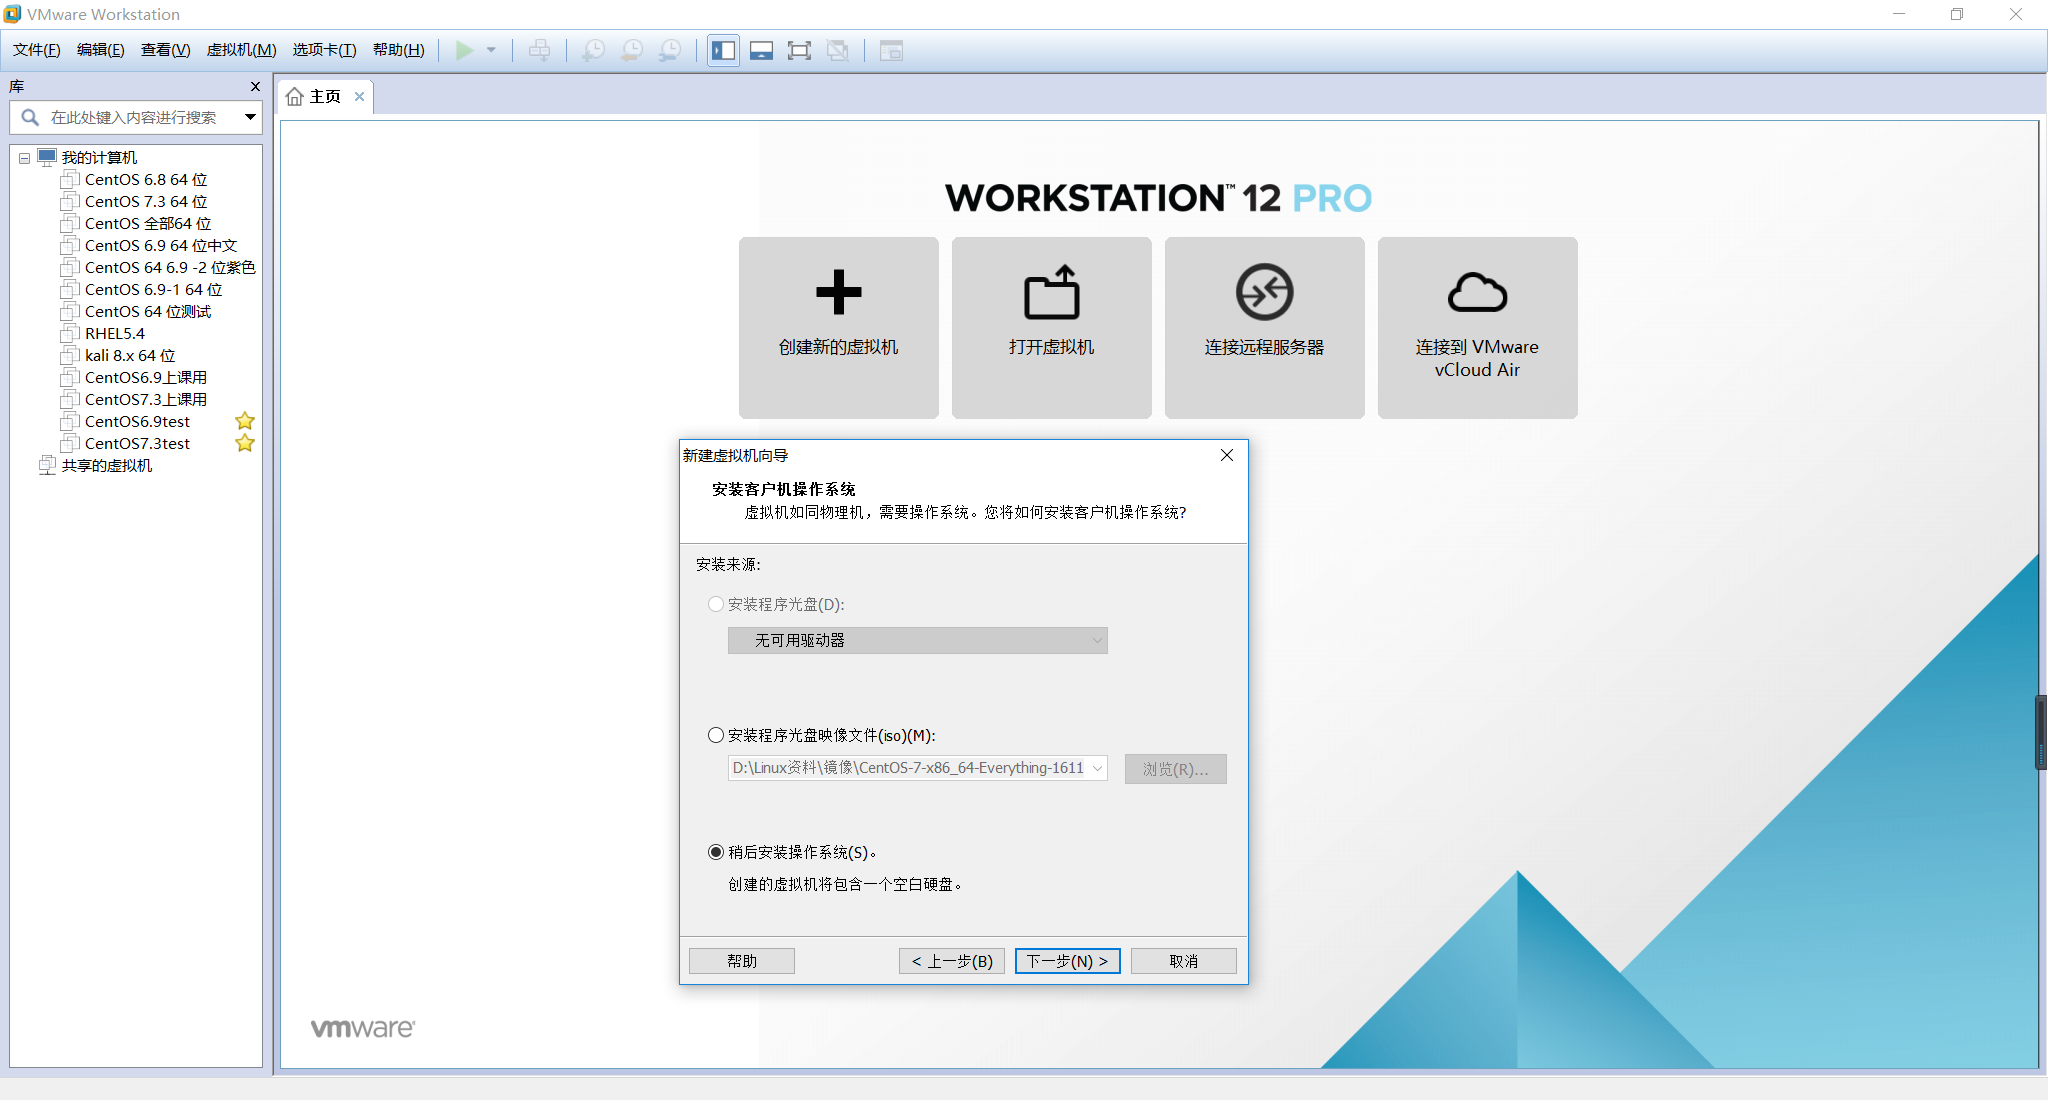Collapse the 我的计算机 tree node
The image size is (2048, 1100).
tap(25, 158)
